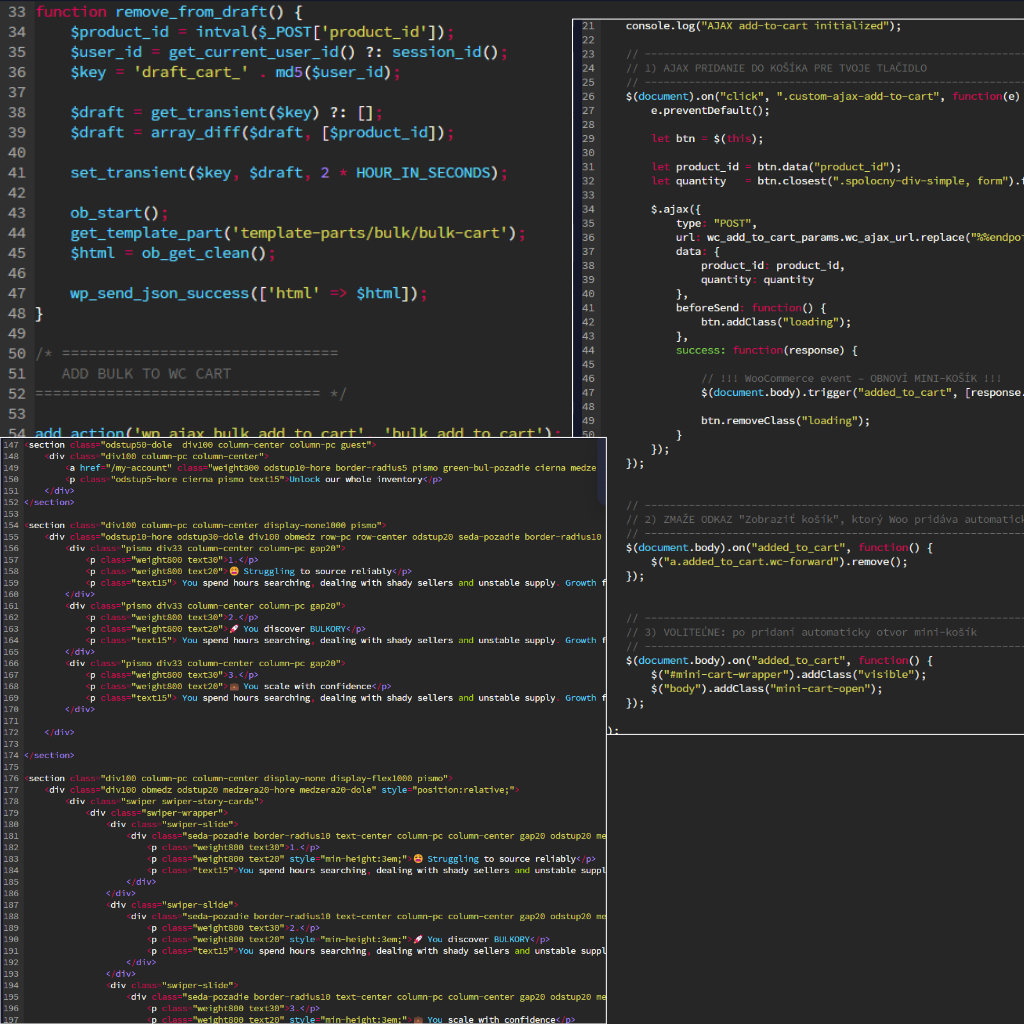Click line number 47 beside wp_send_json_success

point(15,294)
